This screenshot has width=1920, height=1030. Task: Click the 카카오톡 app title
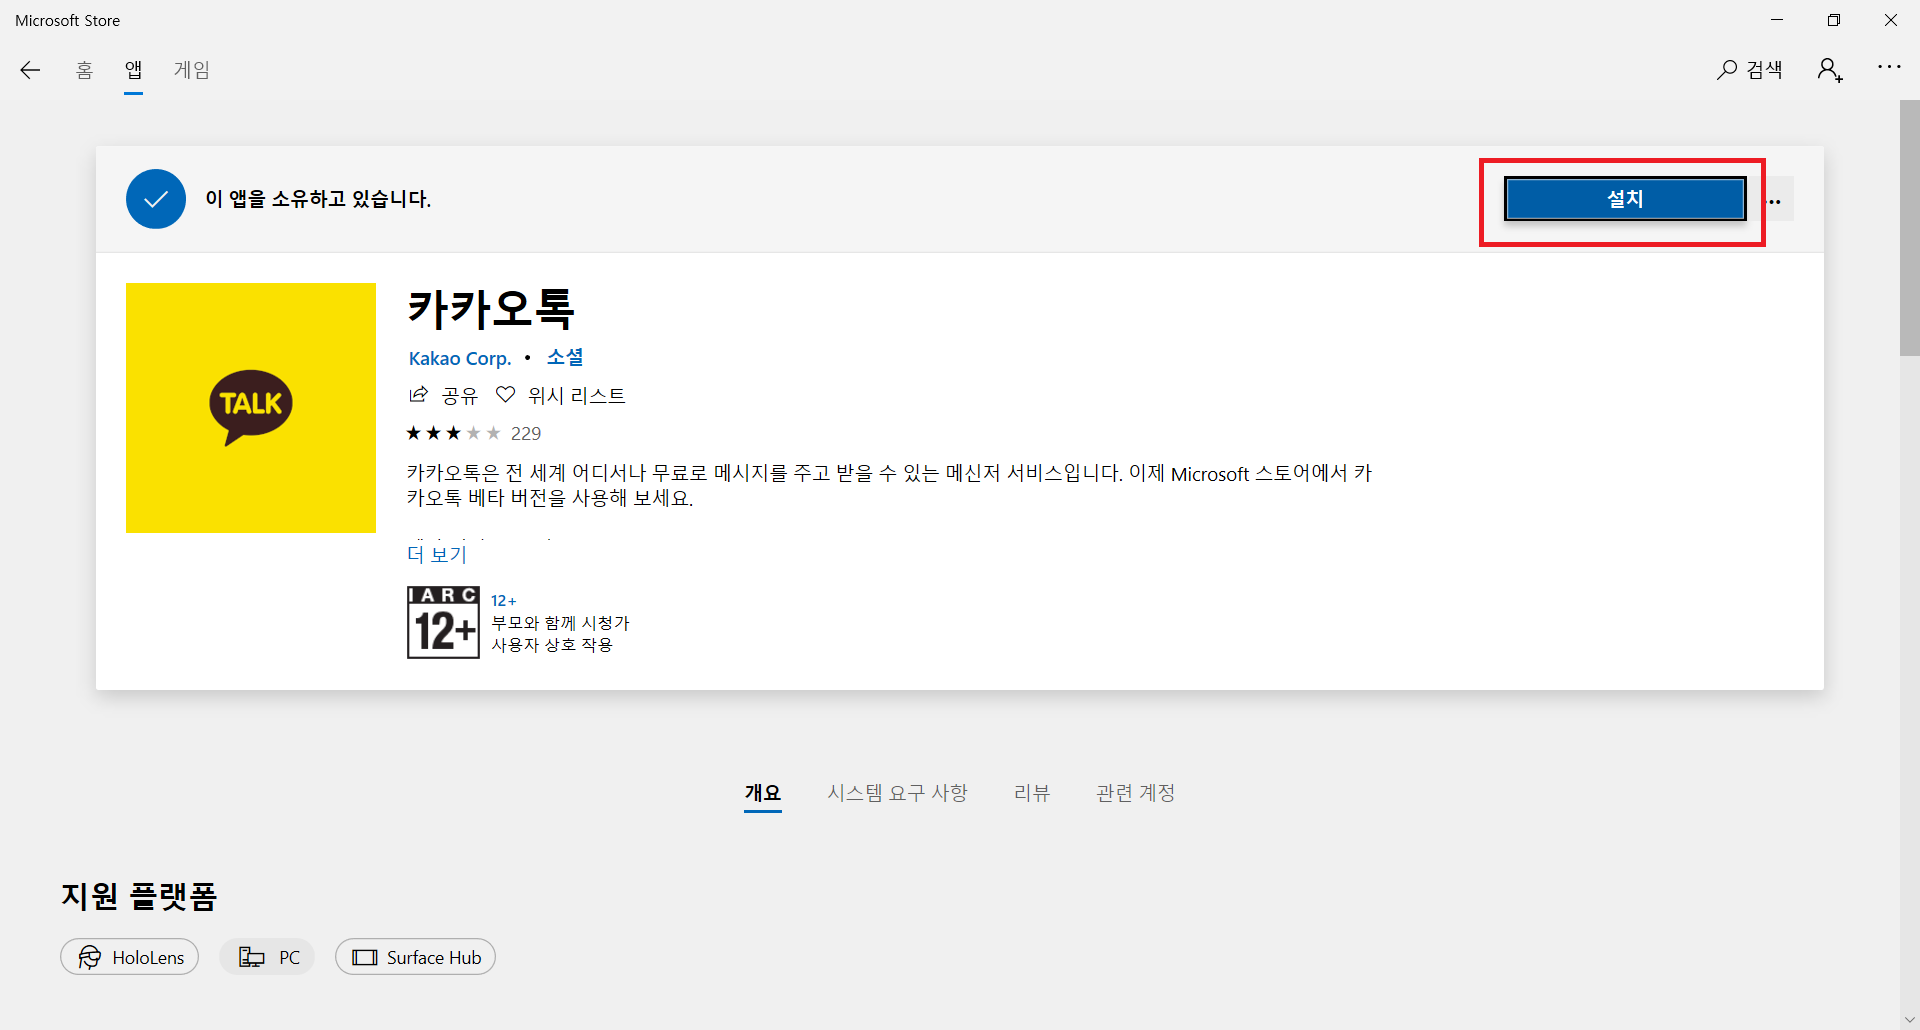coord(491,309)
